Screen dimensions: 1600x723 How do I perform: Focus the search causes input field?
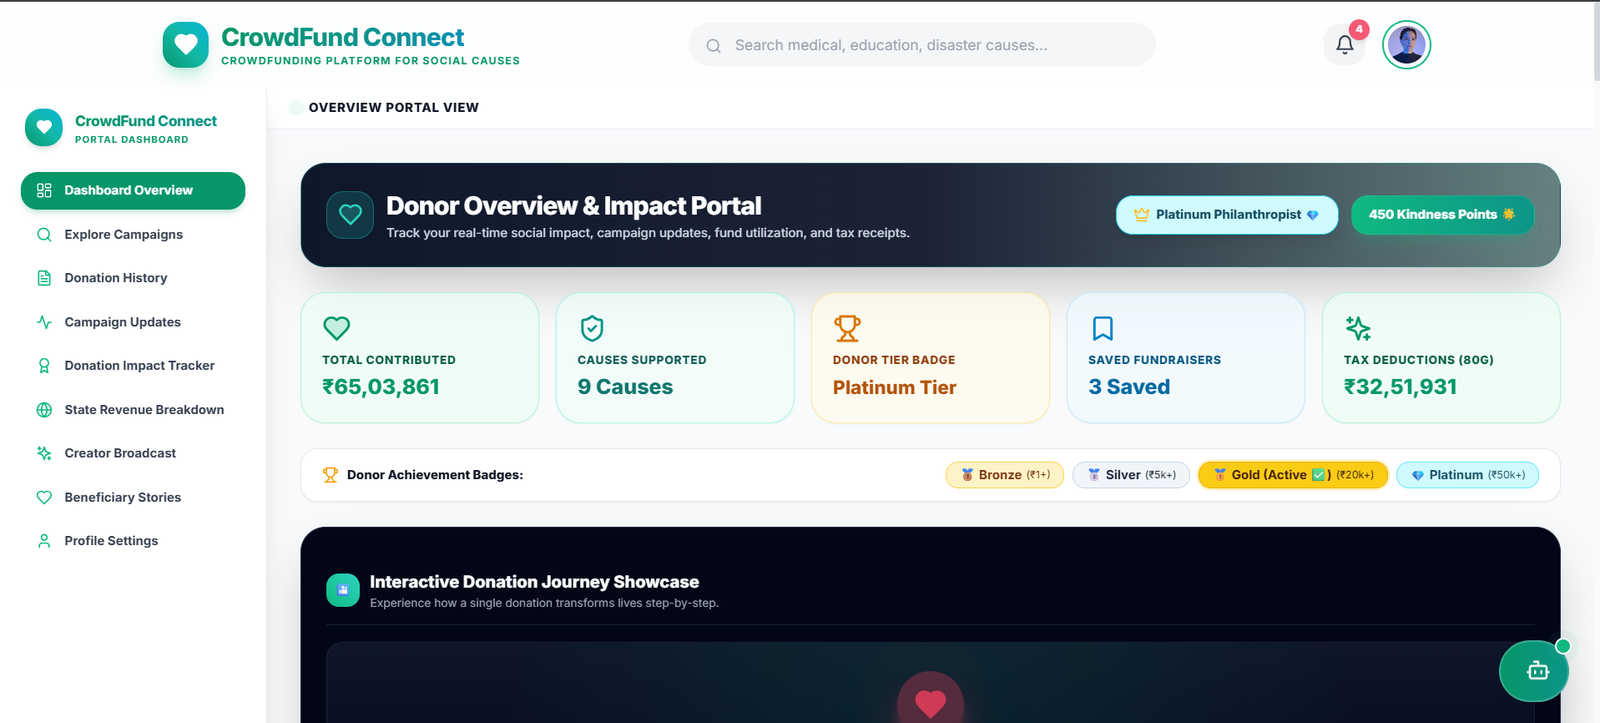[922, 45]
